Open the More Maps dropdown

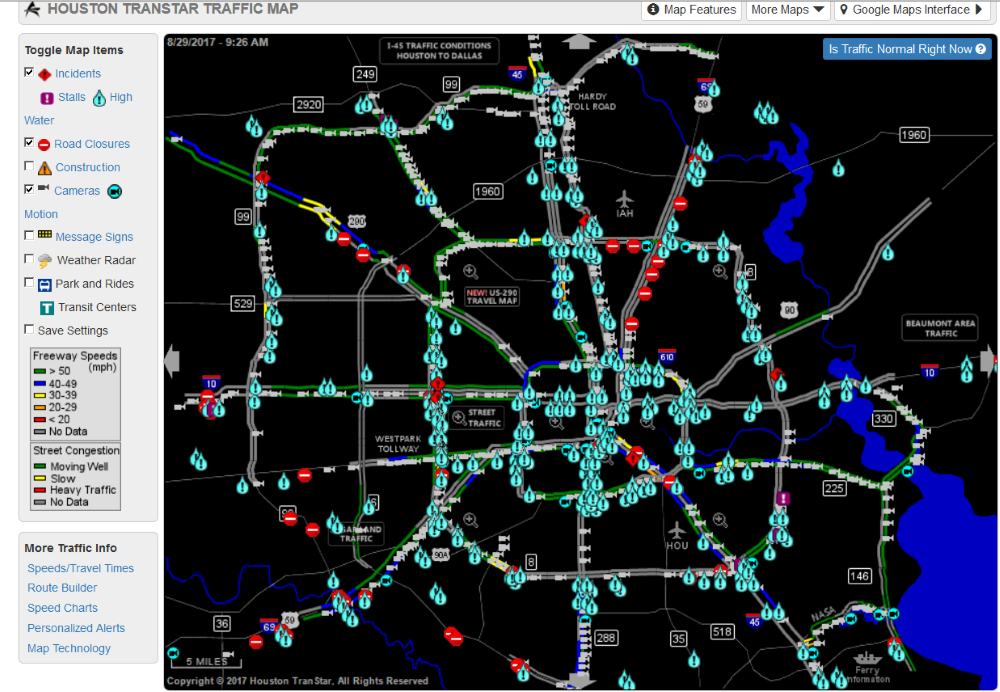787,10
